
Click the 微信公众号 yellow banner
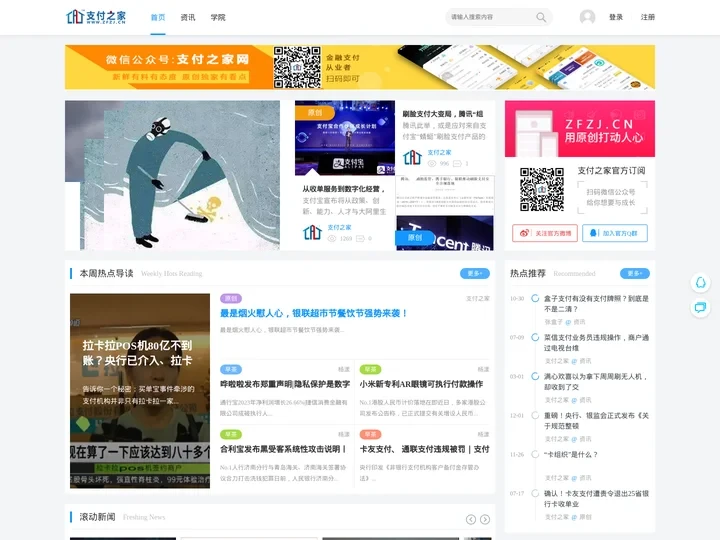(x=360, y=67)
